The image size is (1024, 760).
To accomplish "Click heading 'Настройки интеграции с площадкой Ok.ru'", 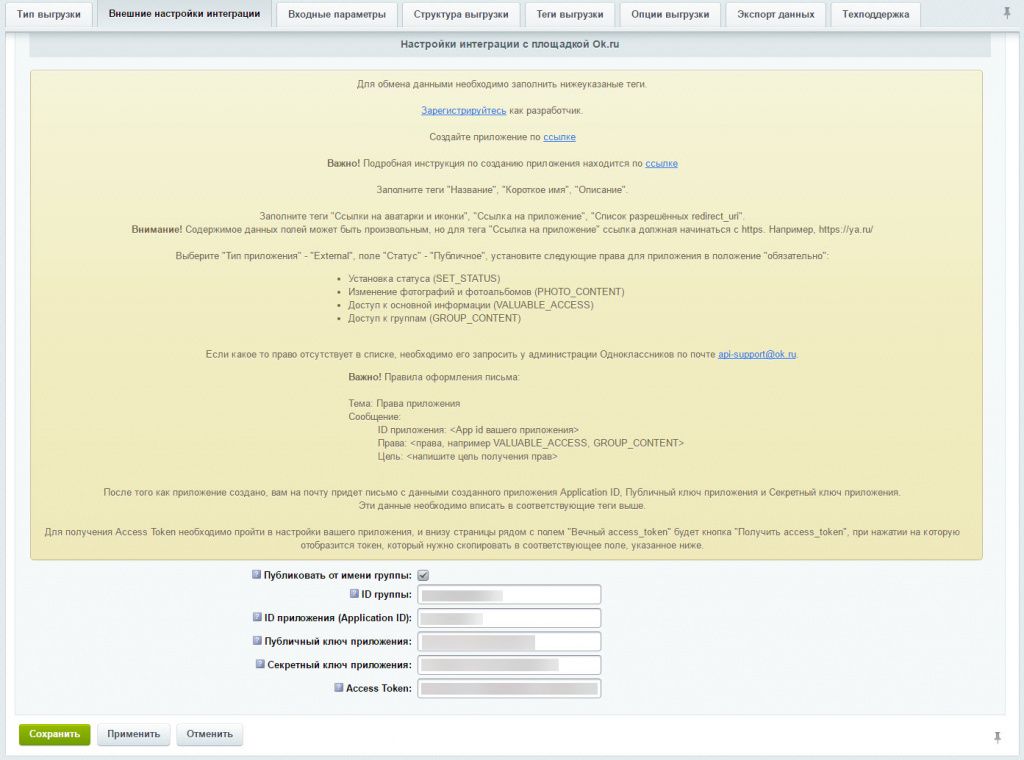I will pyautogui.click(x=510, y=44).
